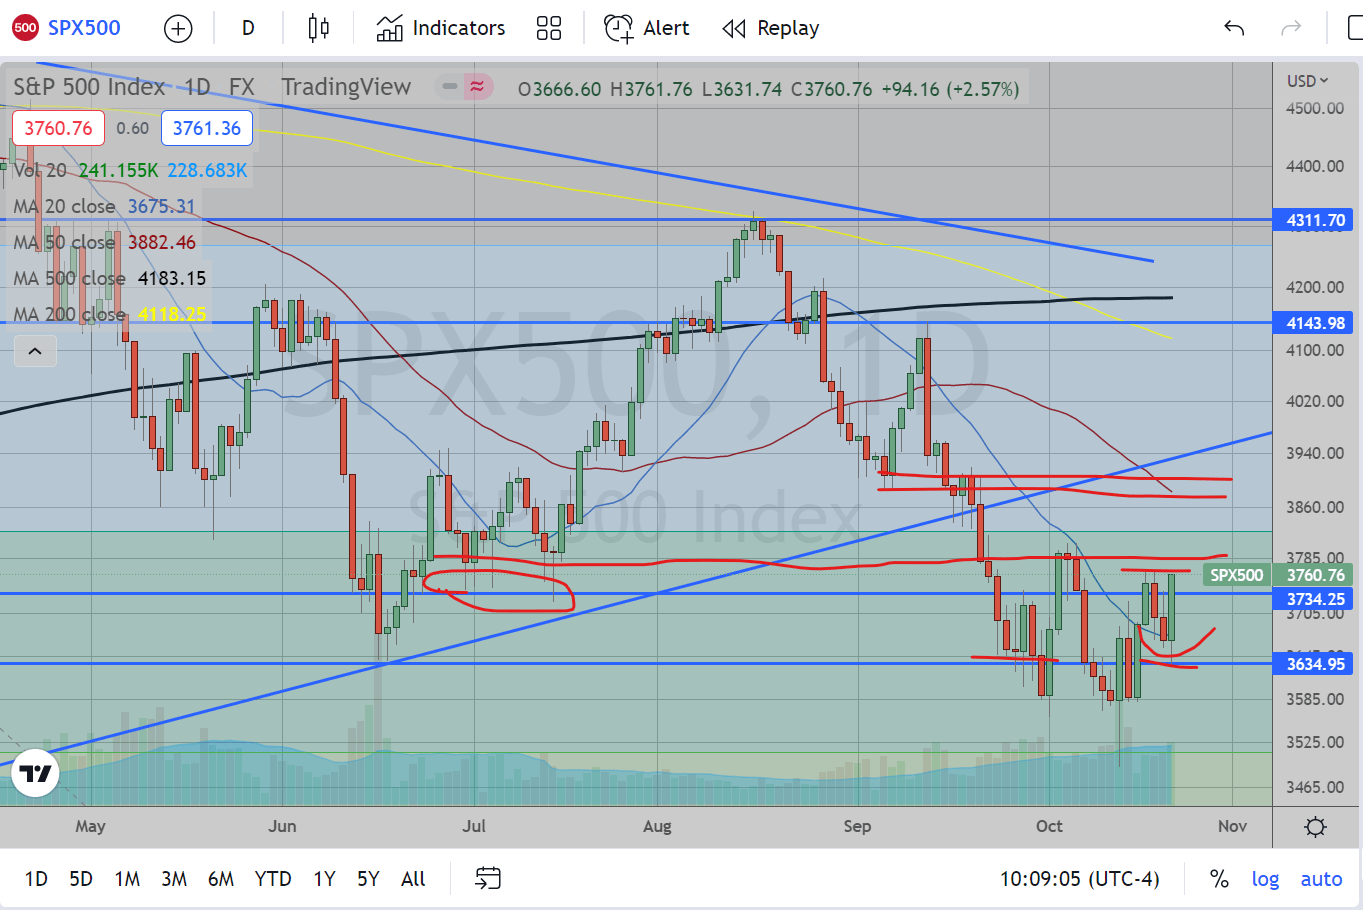Click the red 500 symbol logo
The width and height of the screenshot is (1363, 910).
coord(25,28)
